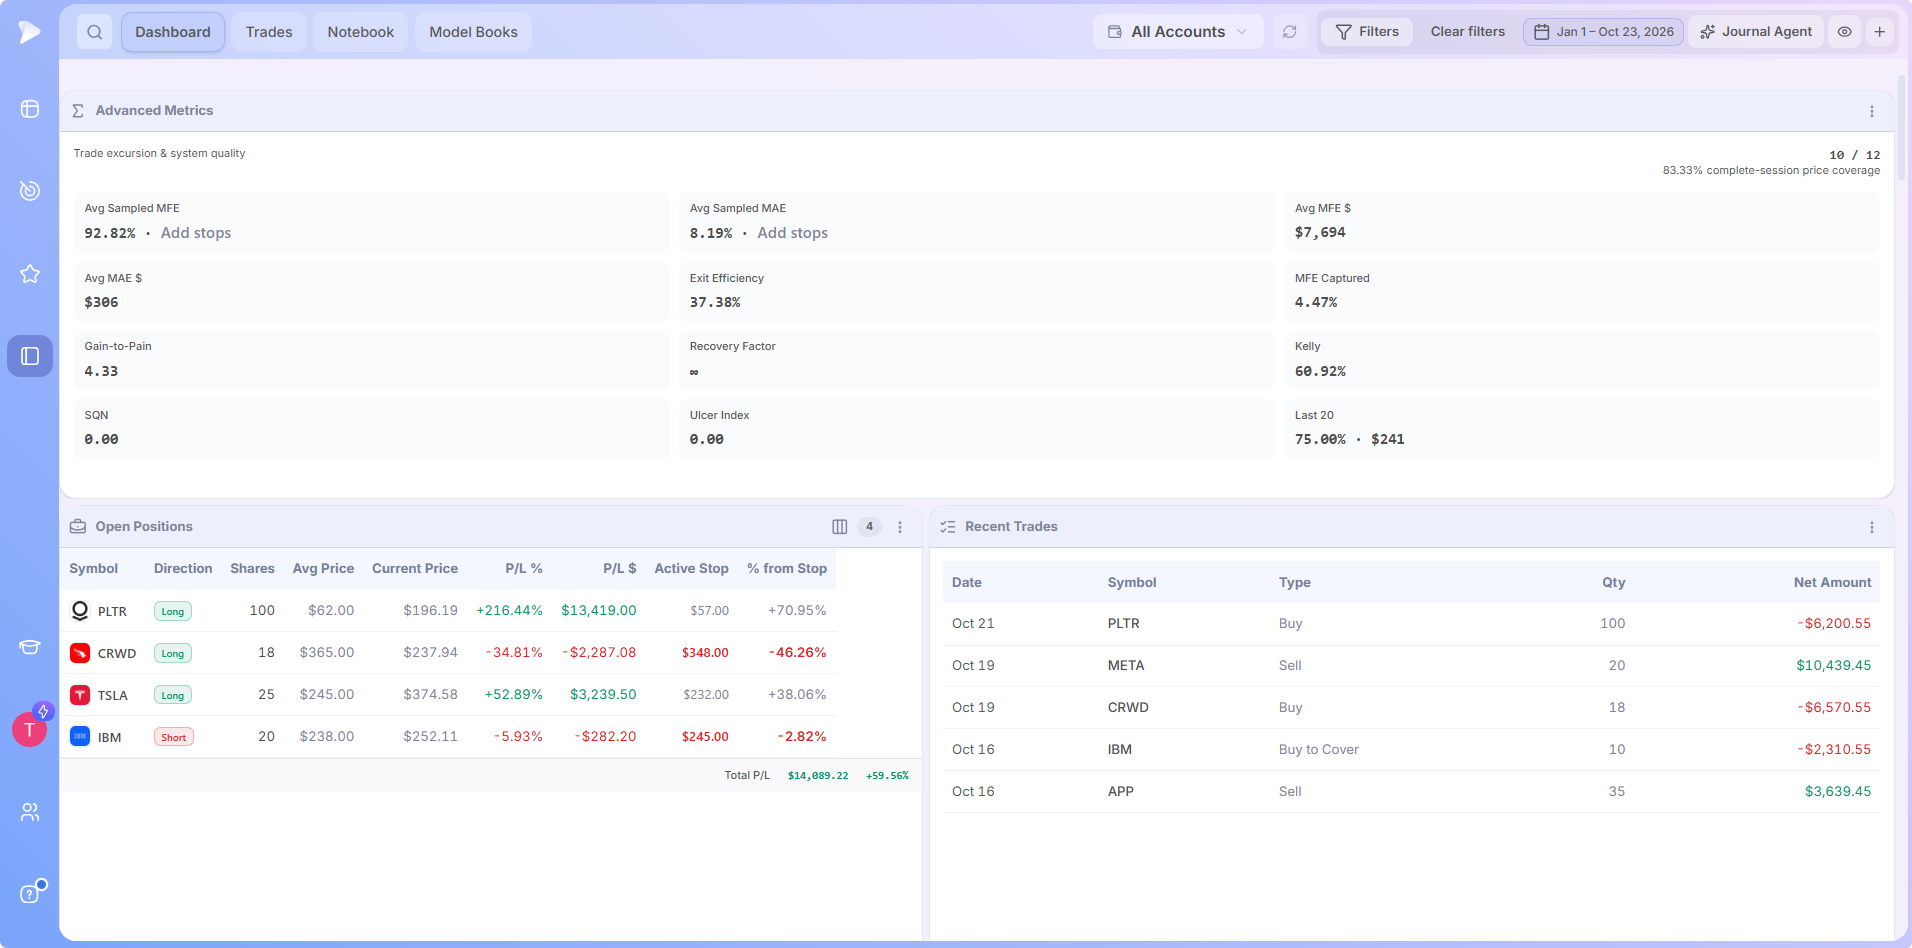Click the APP symbol in Recent Trades

tap(1121, 792)
